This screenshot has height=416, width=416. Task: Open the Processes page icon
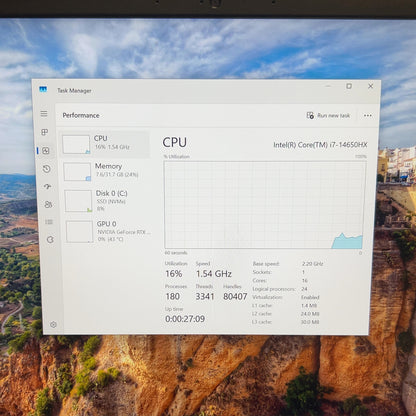click(x=45, y=132)
